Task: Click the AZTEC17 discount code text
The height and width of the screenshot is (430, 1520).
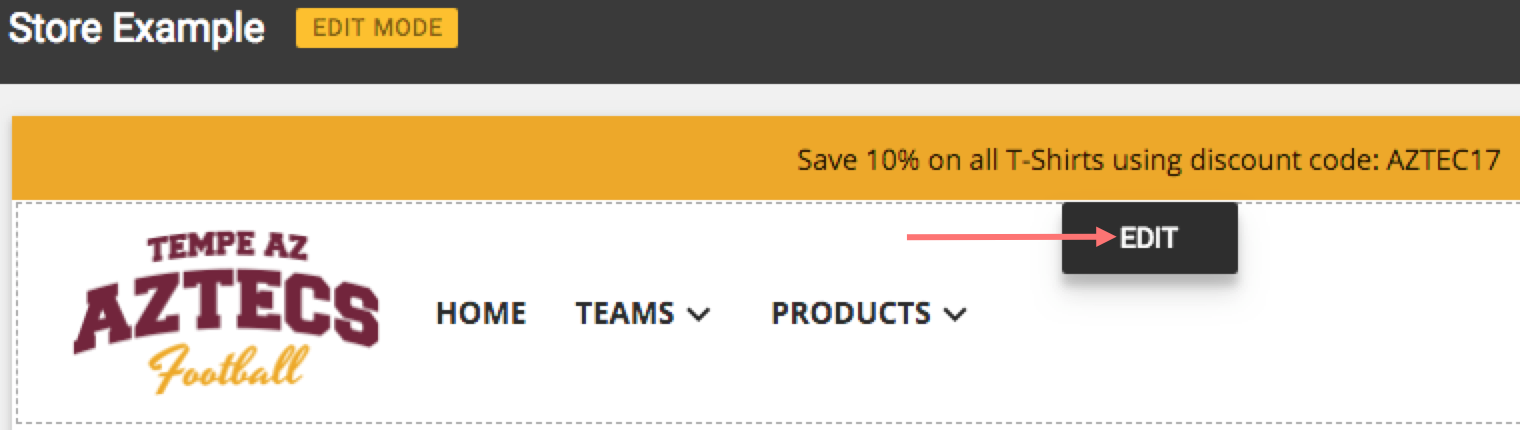Action: tap(1444, 160)
